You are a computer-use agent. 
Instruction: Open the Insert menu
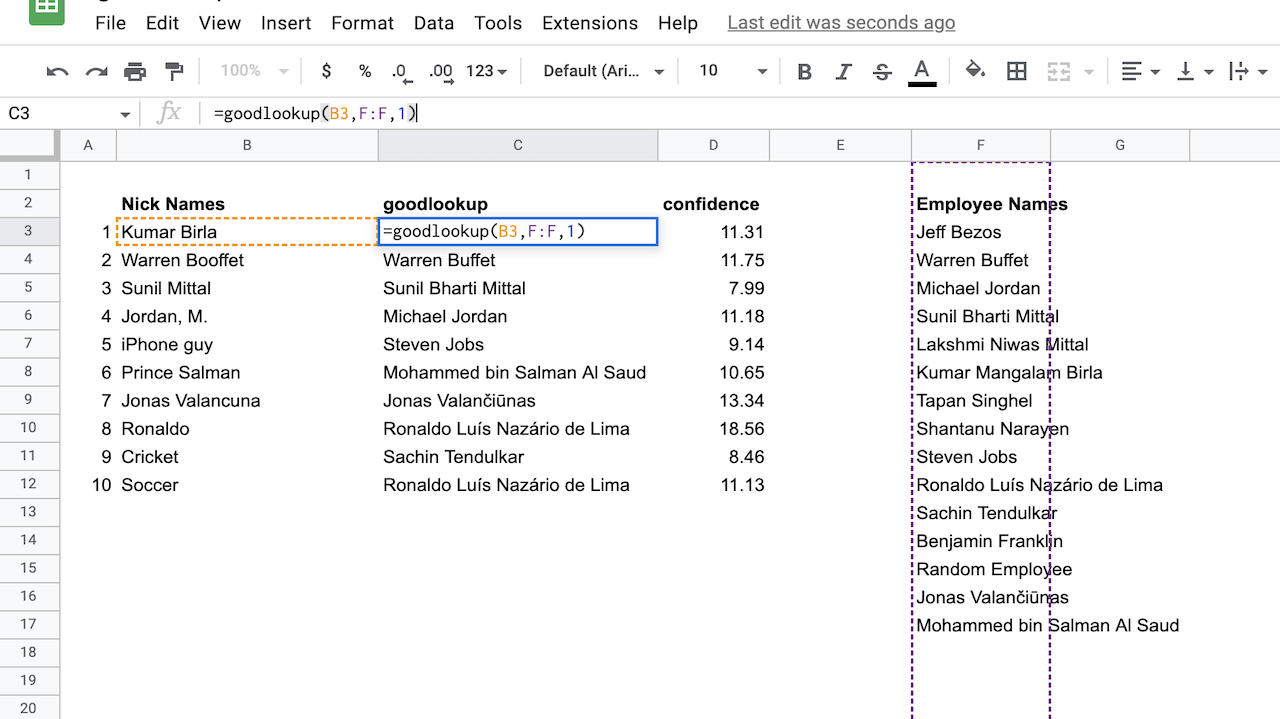(286, 22)
